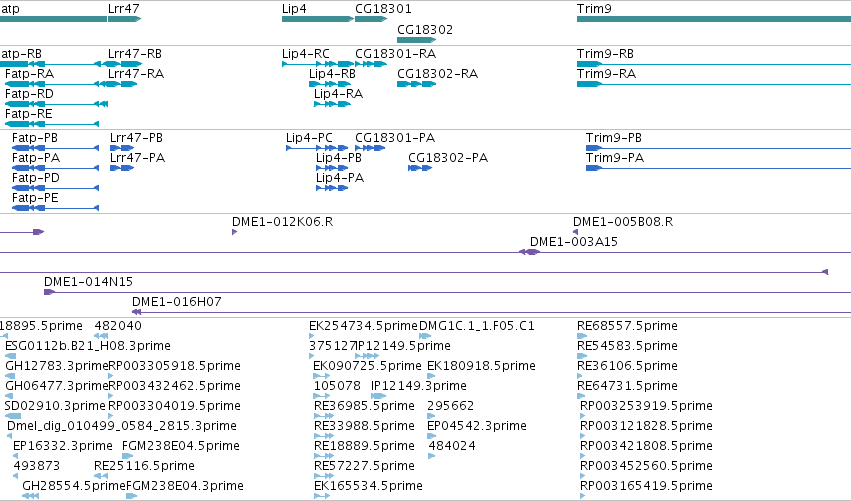This screenshot has width=851, height=501.
Task: Select the Lrr47-PB protein glyph
Action: pos(122,148)
